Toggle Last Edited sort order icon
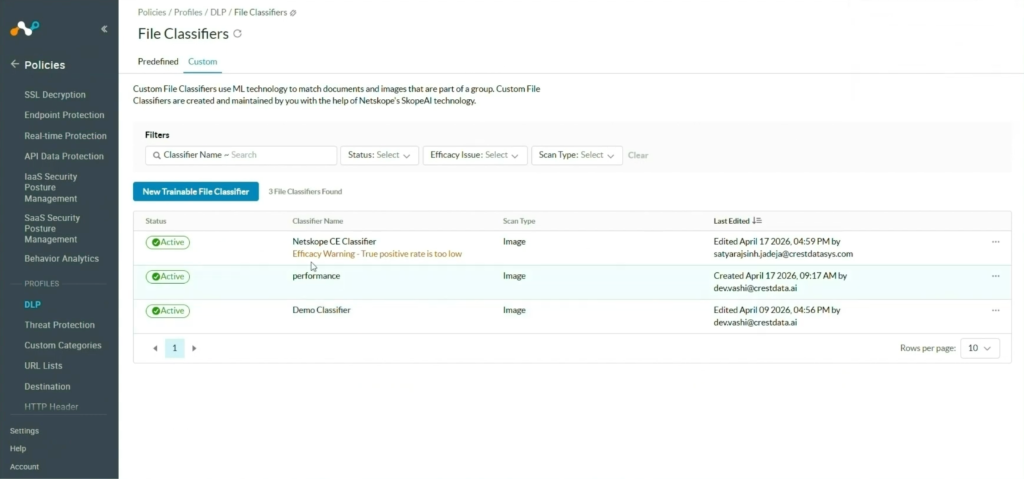 pos(757,221)
